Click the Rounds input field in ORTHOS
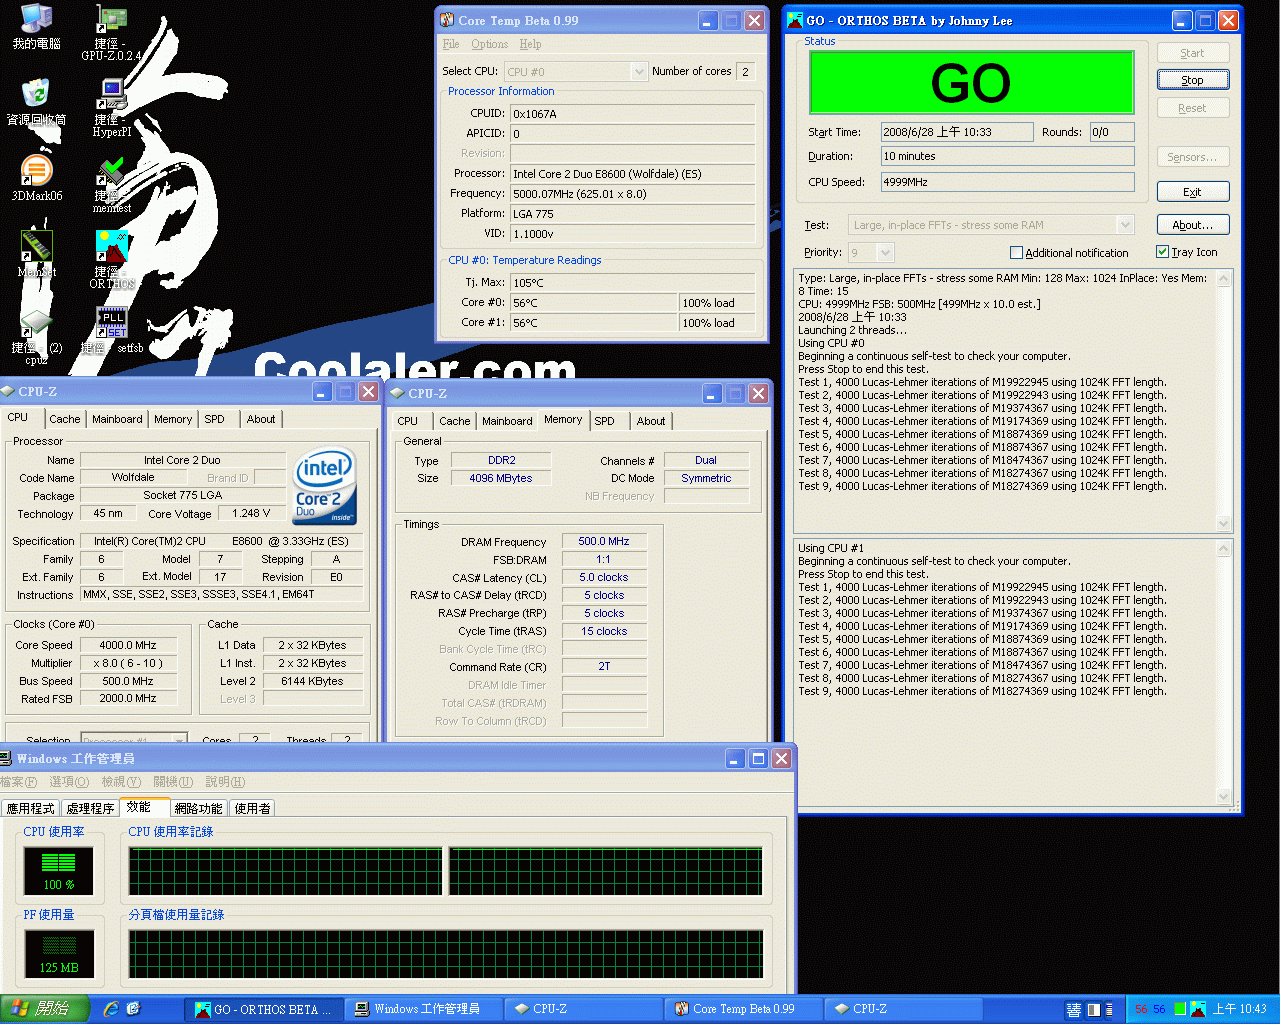This screenshot has width=1280, height=1024. tap(1110, 131)
